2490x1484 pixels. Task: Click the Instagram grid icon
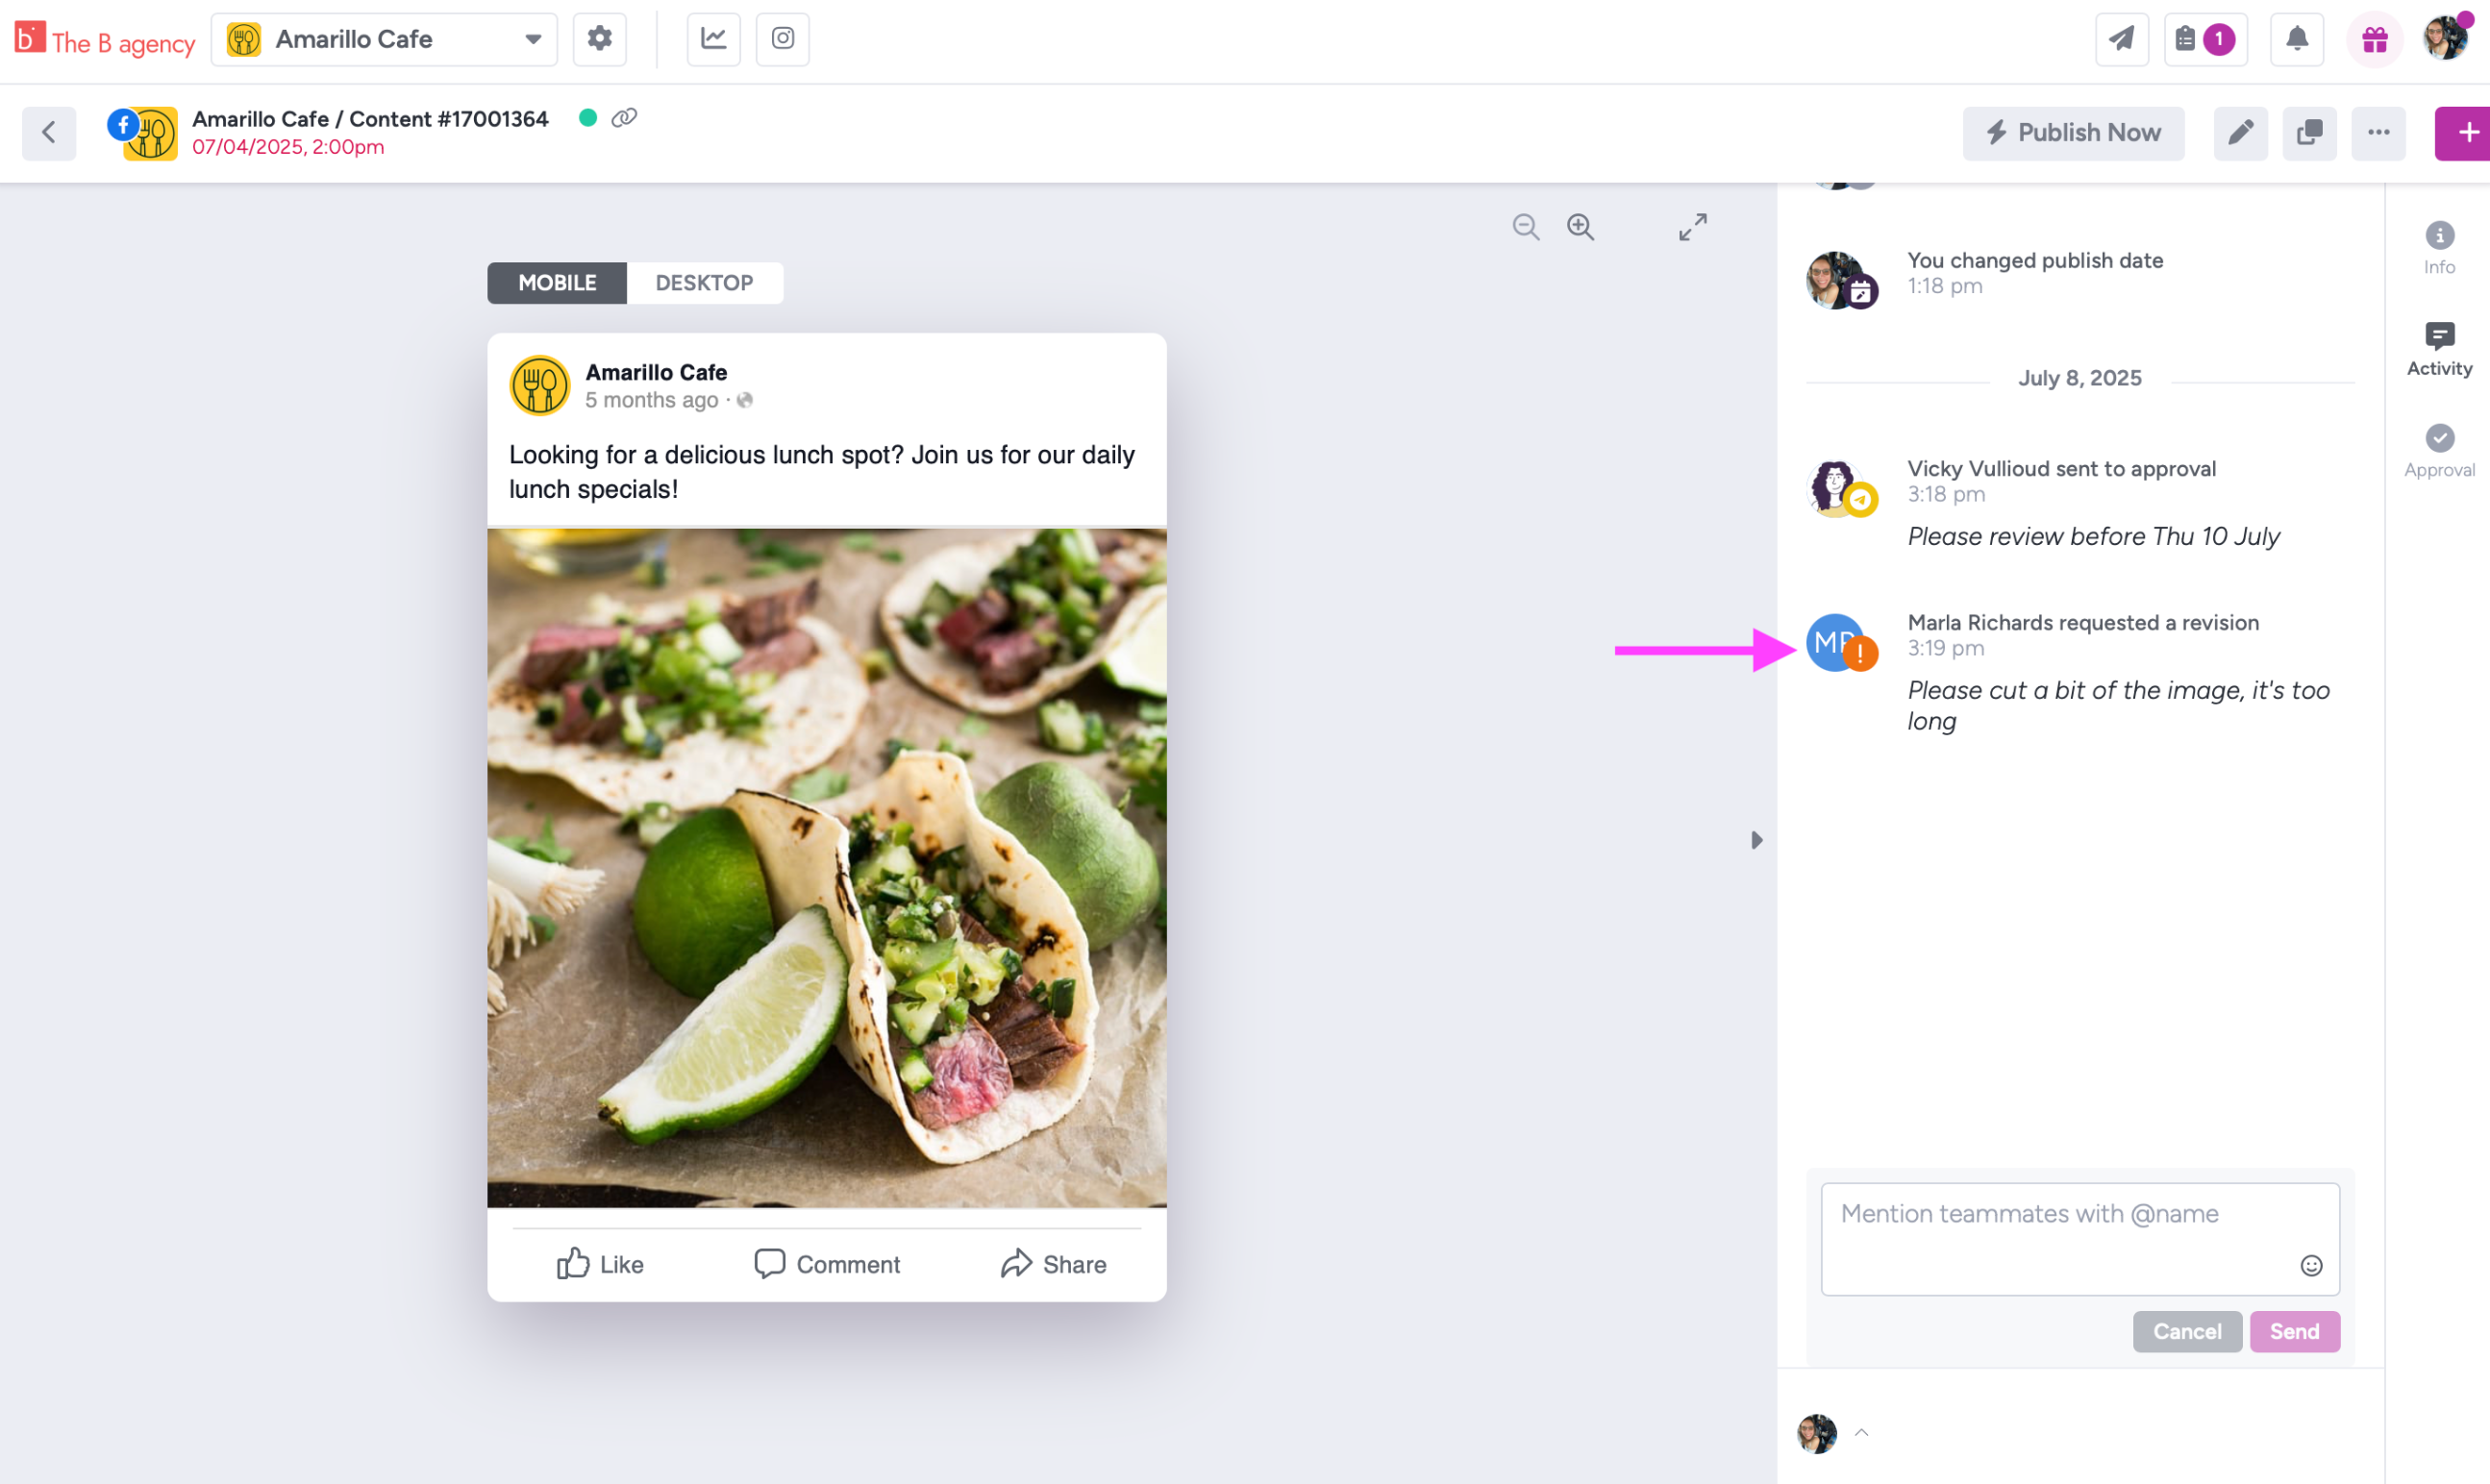(x=782, y=39)
